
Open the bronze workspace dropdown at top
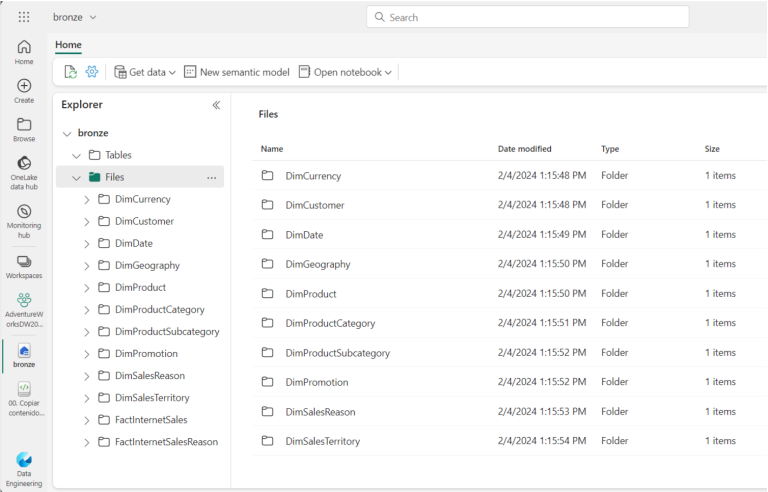pyautogui.click(x=75, y=17)
